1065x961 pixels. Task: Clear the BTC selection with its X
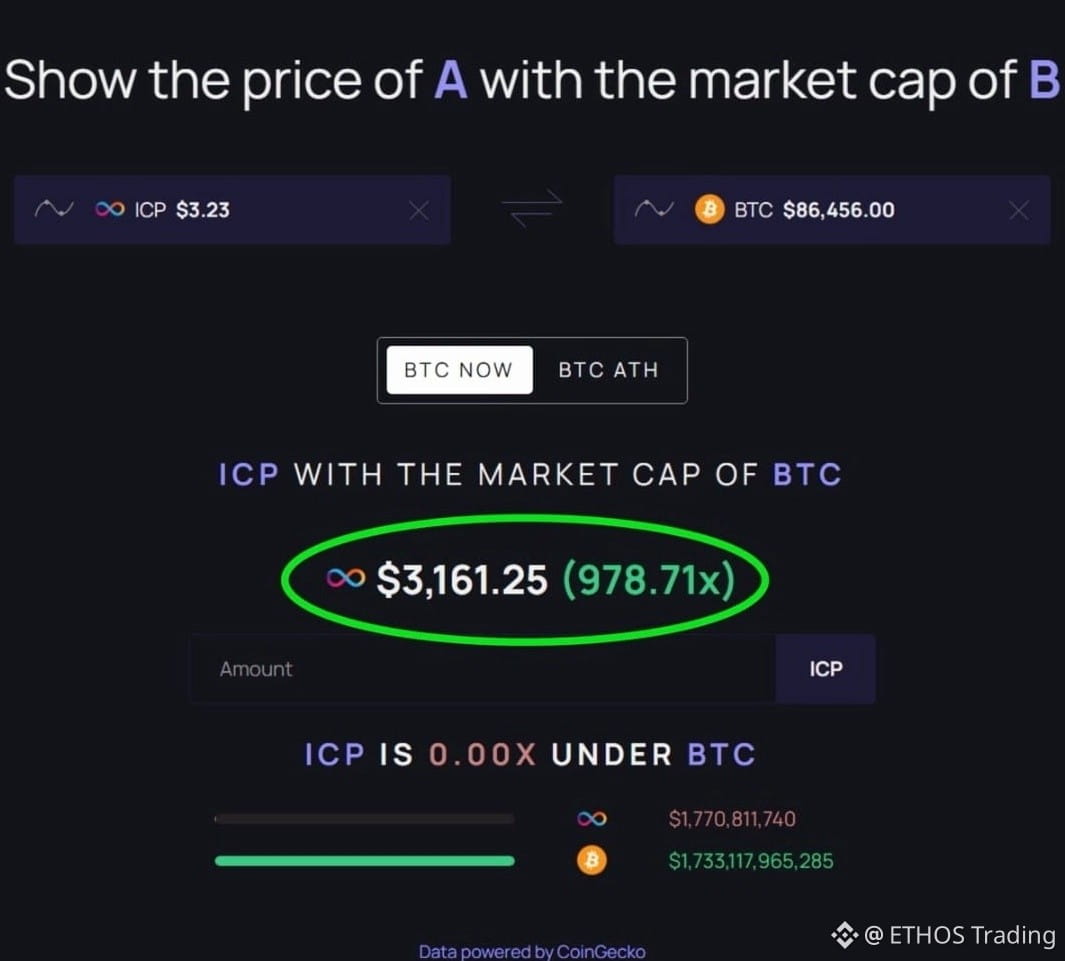click(x=1018, y=209)
